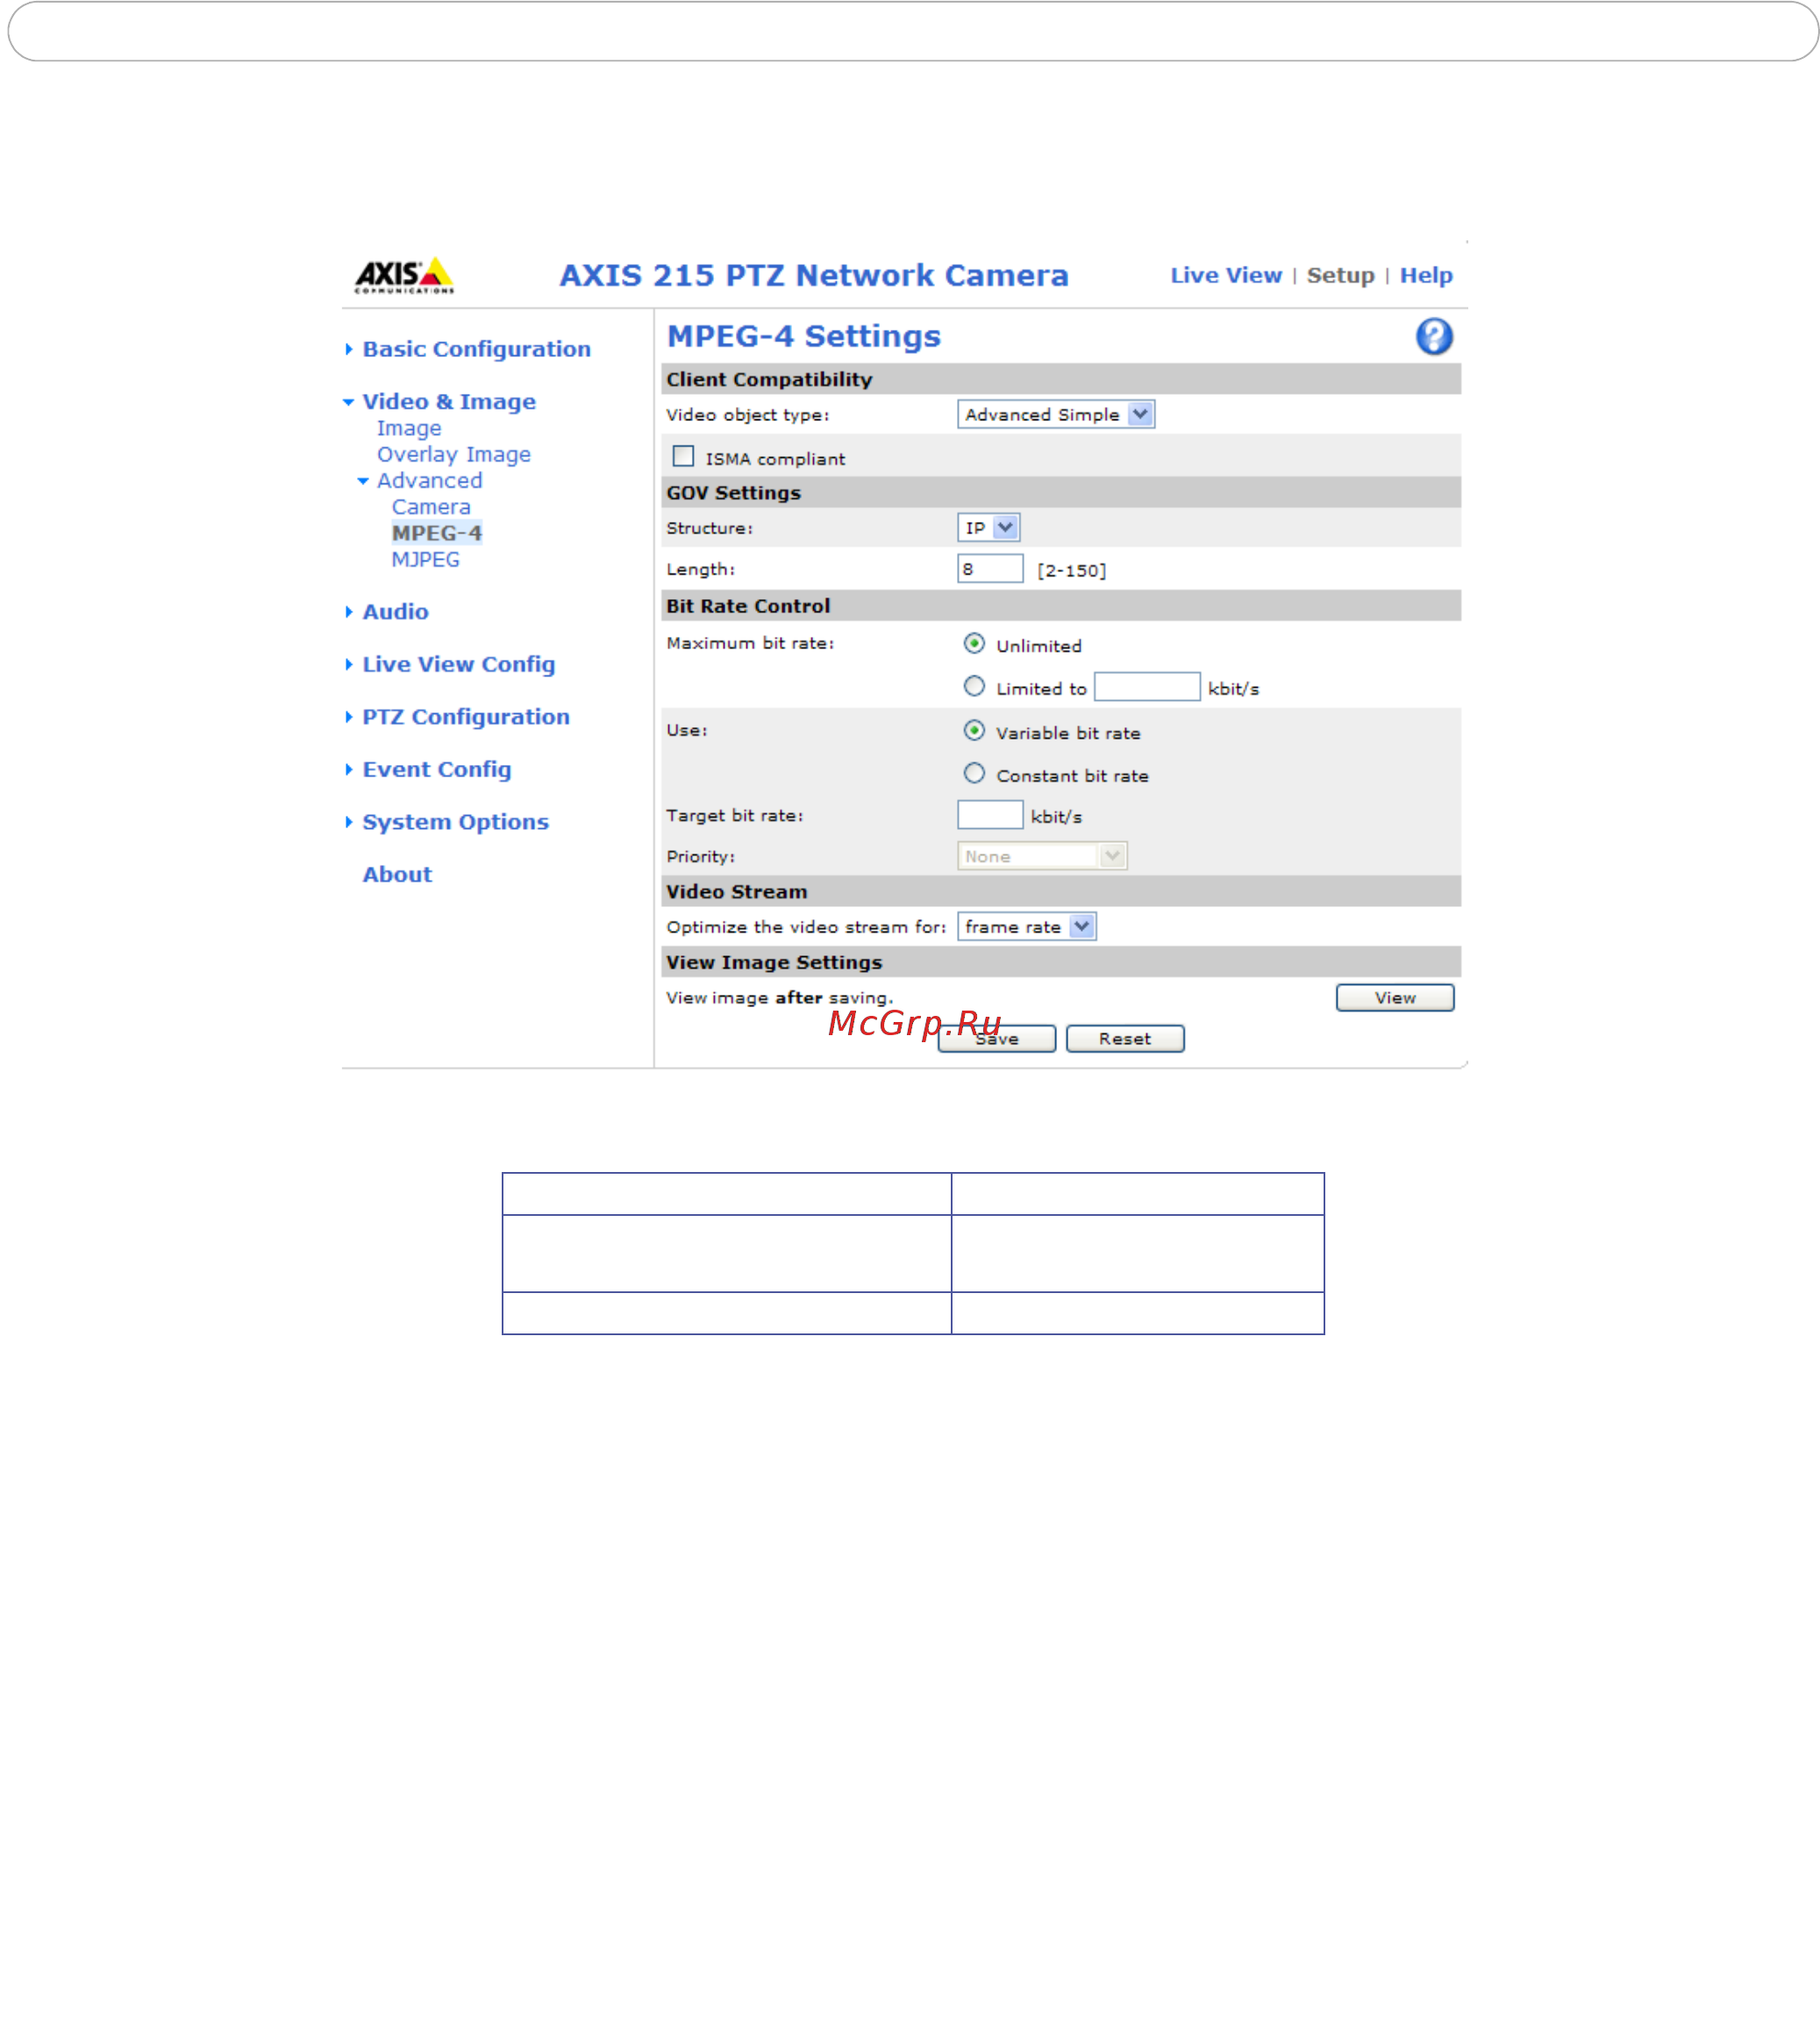Open the Image settings page

pos(408,428)
